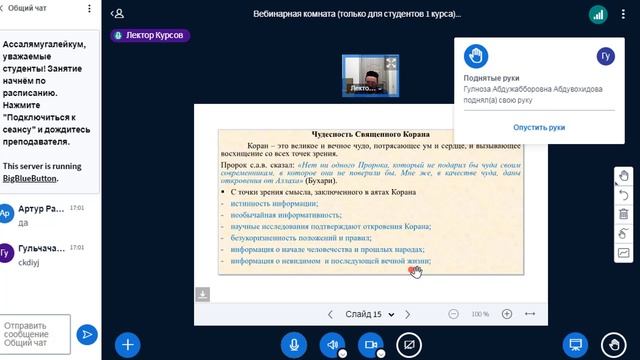
Task: Select the slide heading Чудесность Священного Корана
Action: [x=371, y=134]
